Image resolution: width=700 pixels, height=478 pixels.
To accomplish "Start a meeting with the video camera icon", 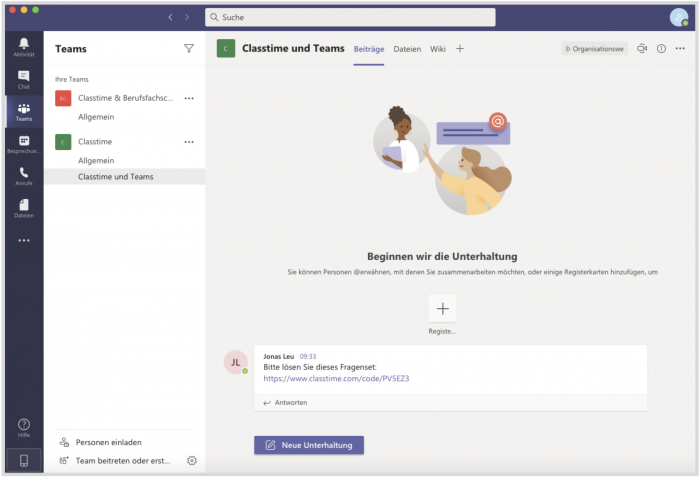I will (642, 49).
